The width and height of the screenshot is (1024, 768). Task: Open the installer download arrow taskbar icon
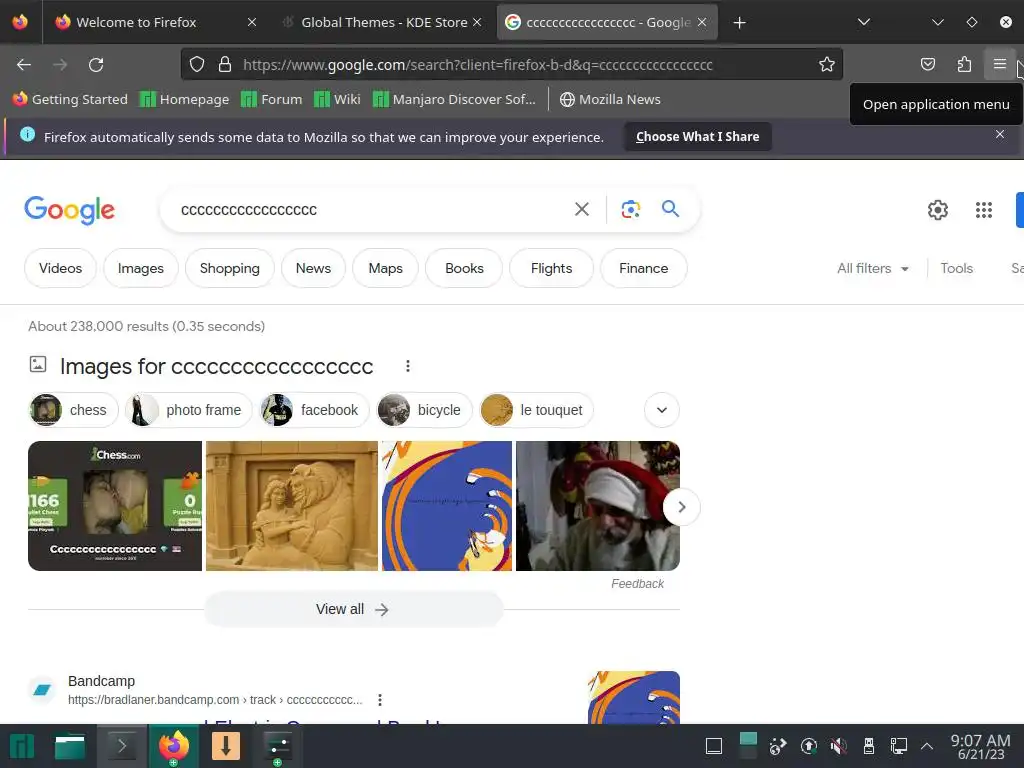(x=226, y=746)
